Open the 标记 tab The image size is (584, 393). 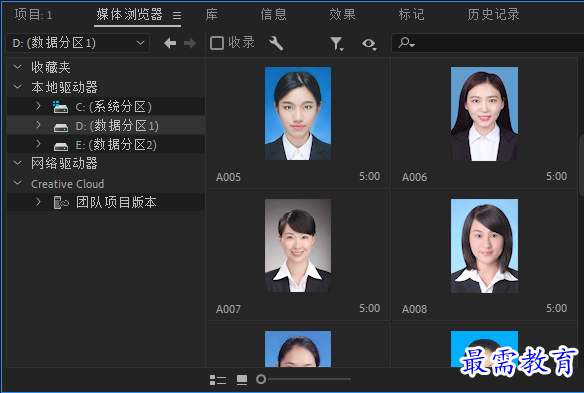(411, 15)
